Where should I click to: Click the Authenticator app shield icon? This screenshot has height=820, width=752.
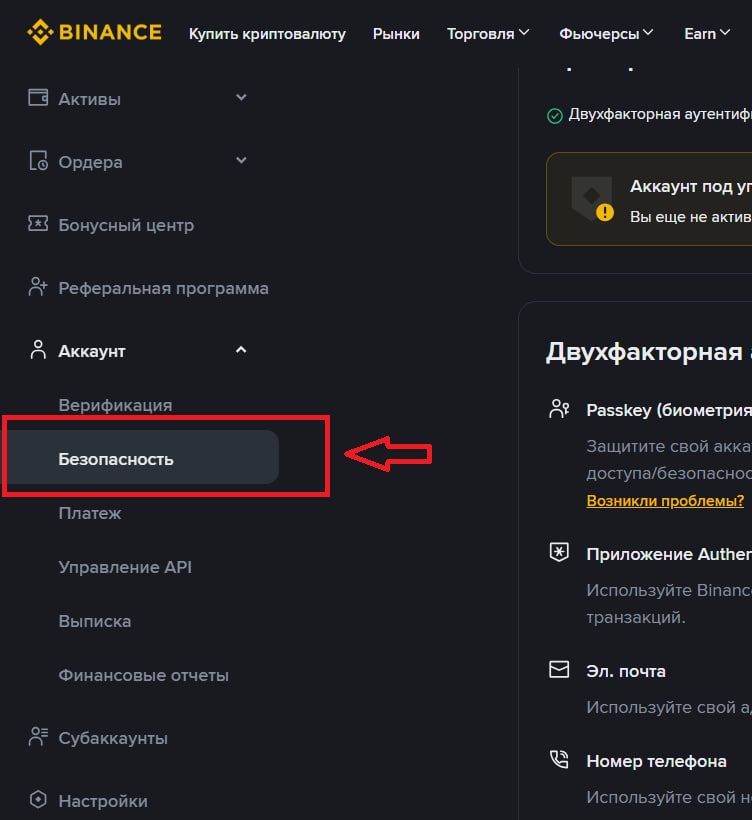[x=559, y=553]
